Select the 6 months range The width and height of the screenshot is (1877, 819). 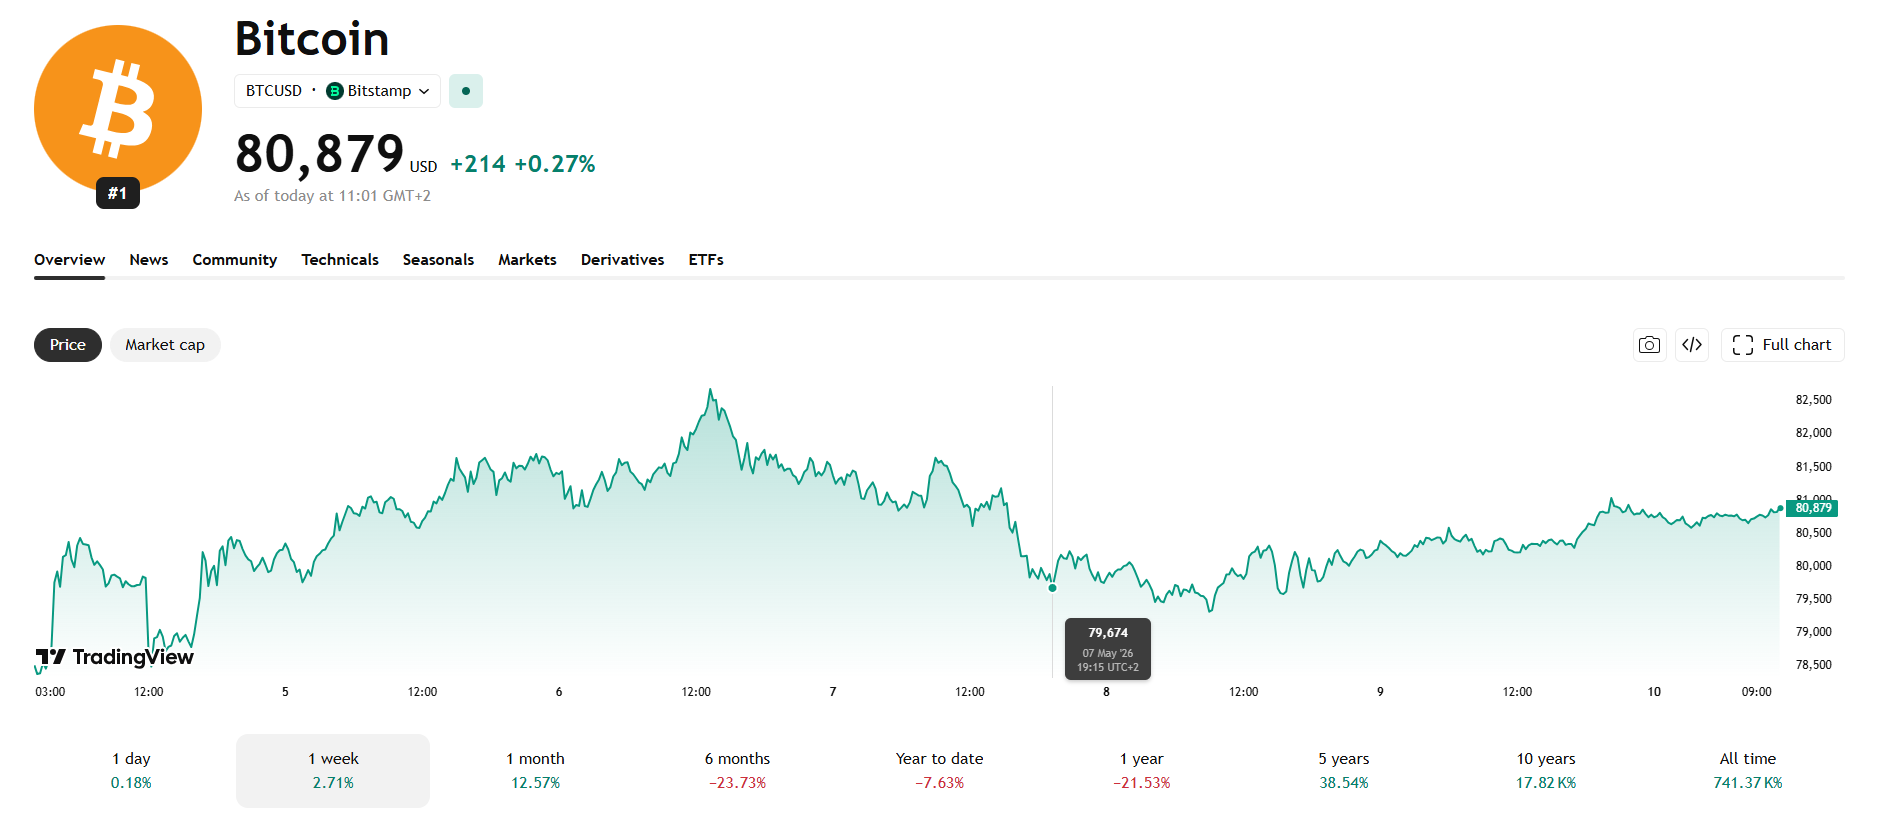737,771
